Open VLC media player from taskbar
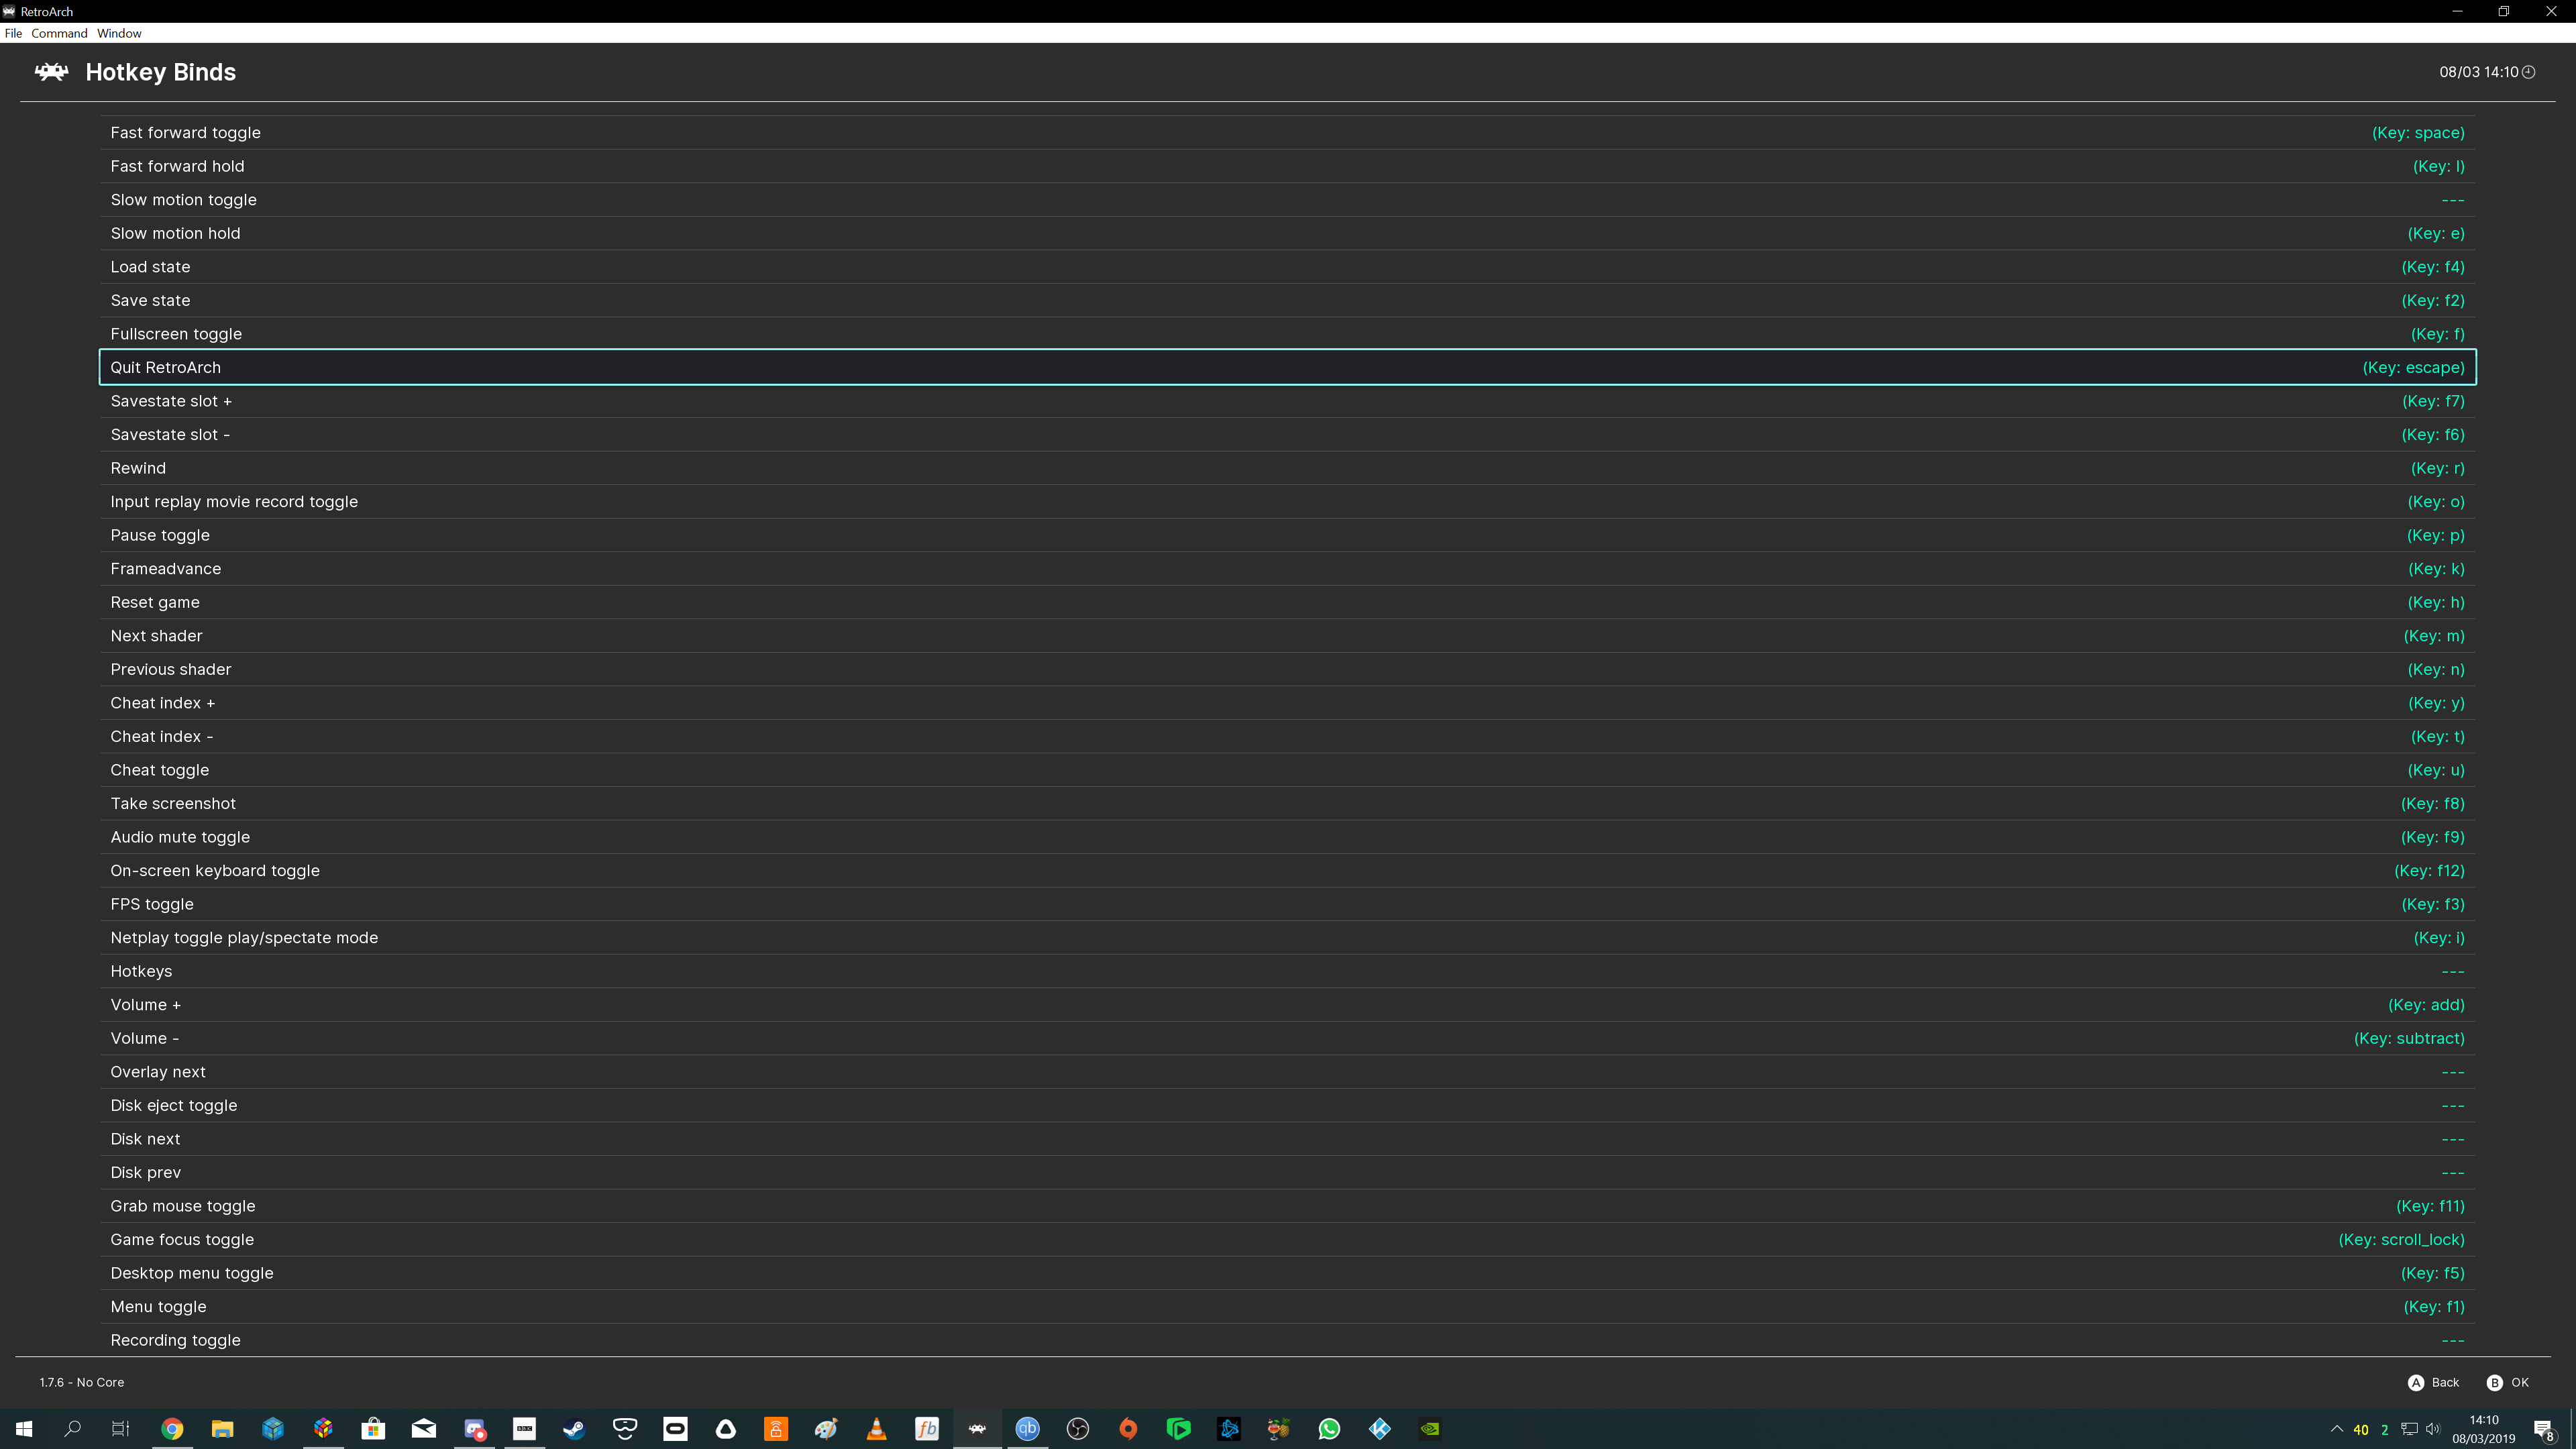The width and height of the screenshot is (2576, 1449). tap(876, 1429)
